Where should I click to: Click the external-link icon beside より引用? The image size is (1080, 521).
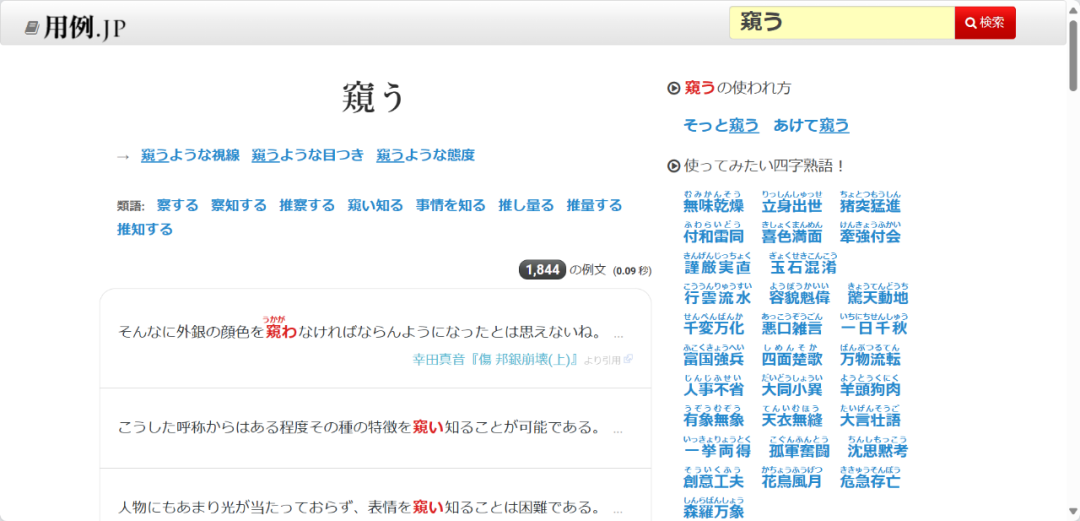628,359
